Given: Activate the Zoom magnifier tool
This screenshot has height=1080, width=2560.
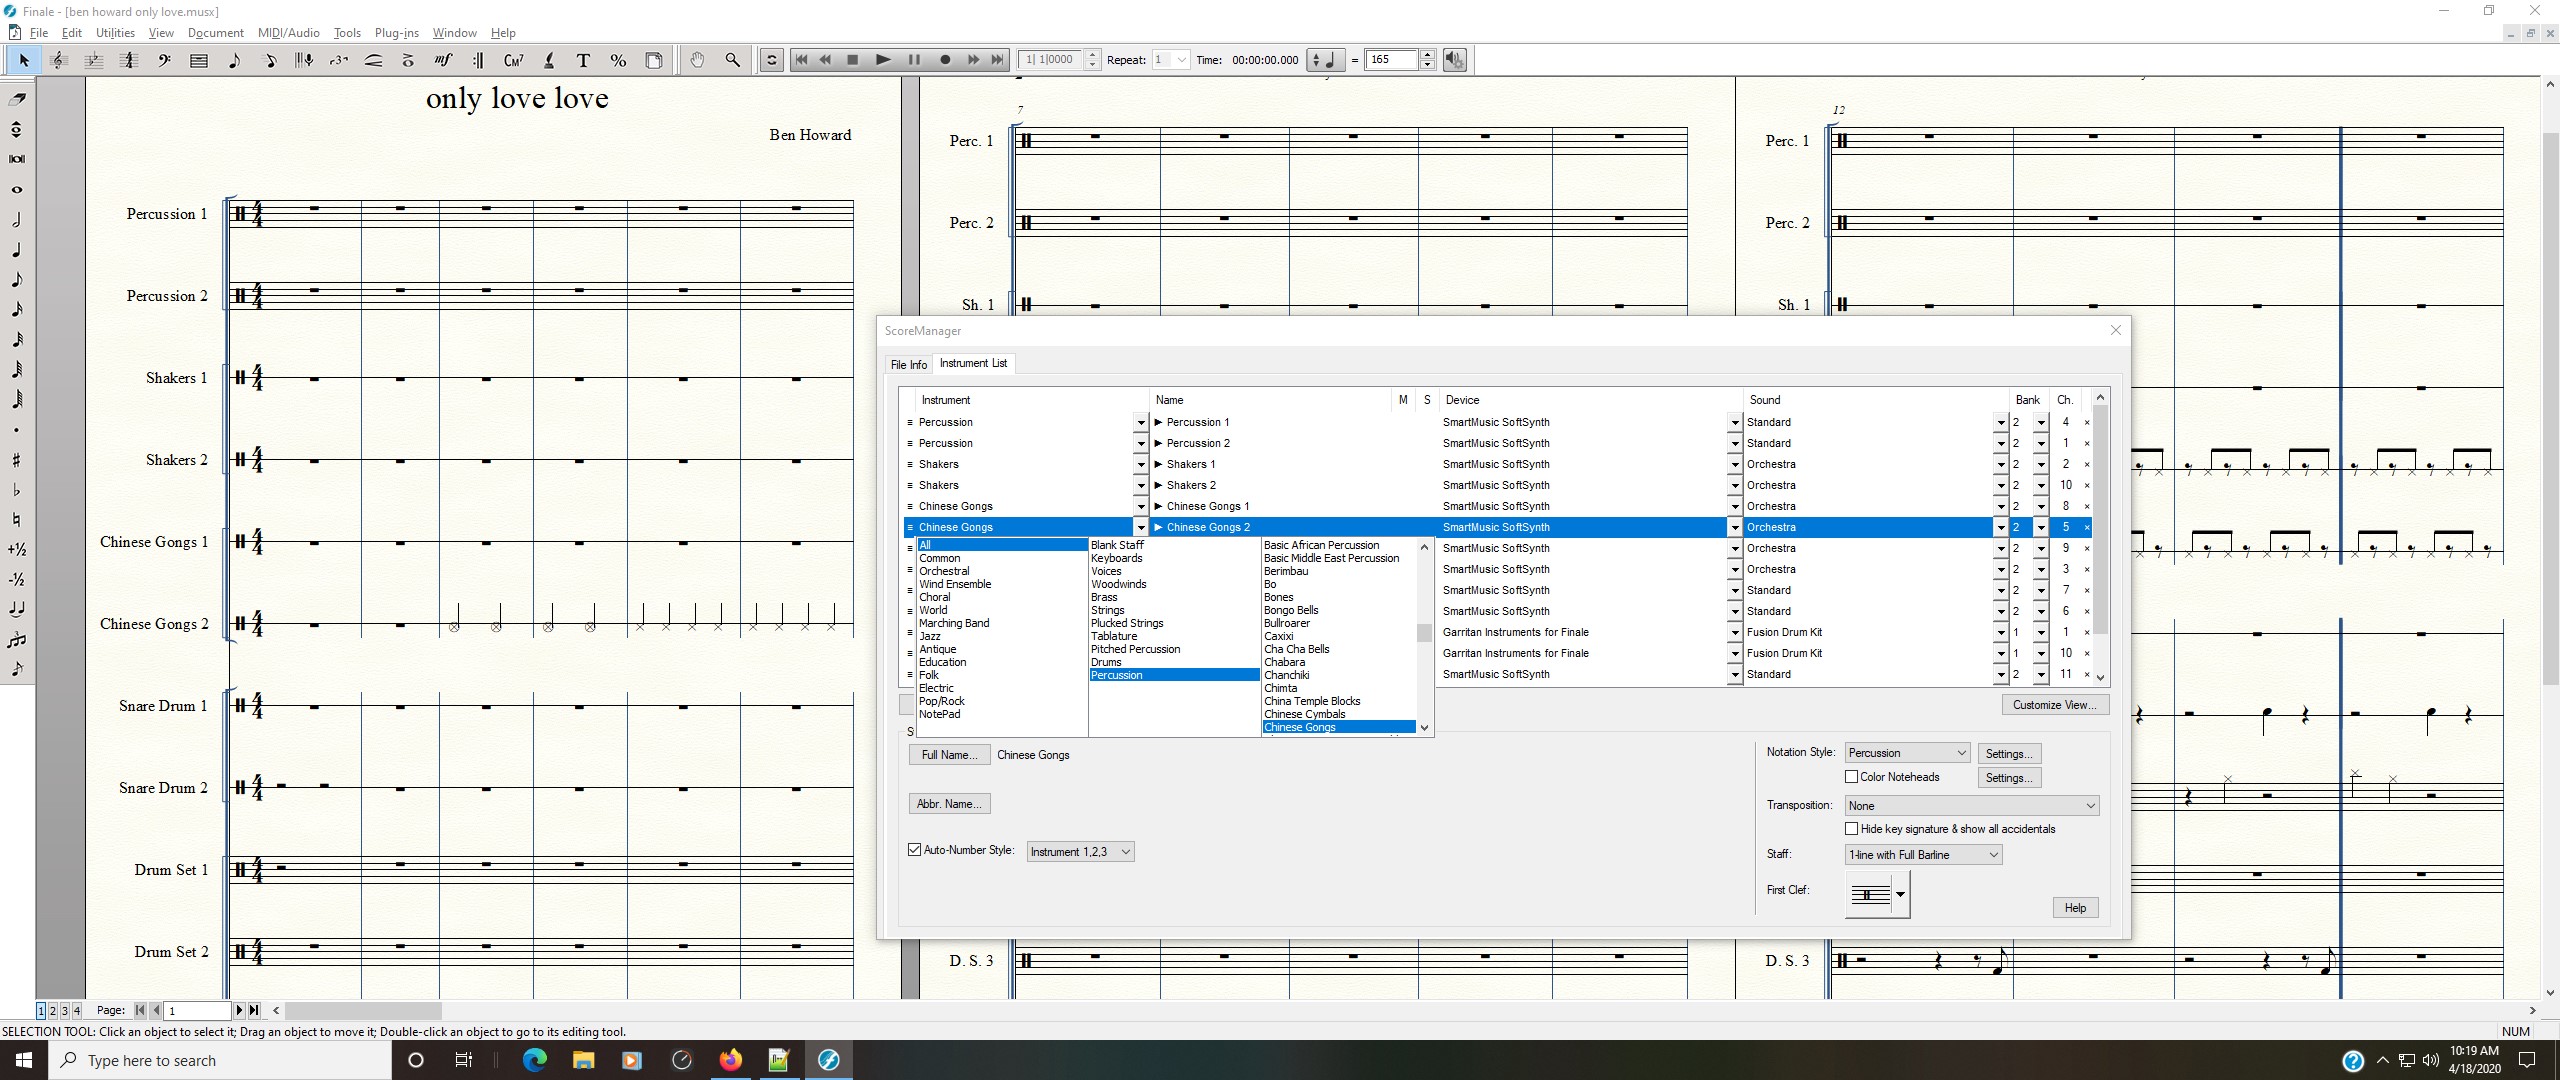Looking at the screenshot, I should [x=733, y=61].
